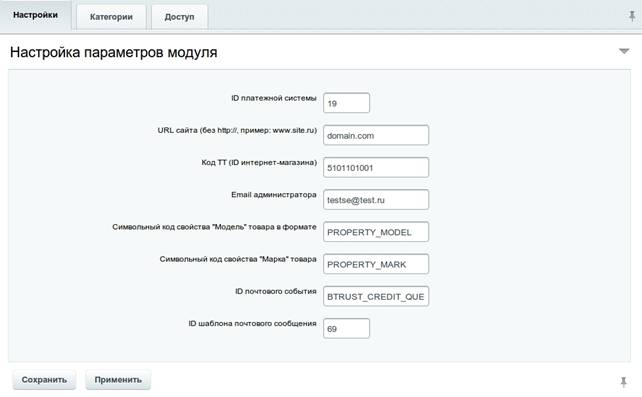The height and width of the screenshot is (397, 642).
Task: Click the Сохранить button
Action: 44,380
